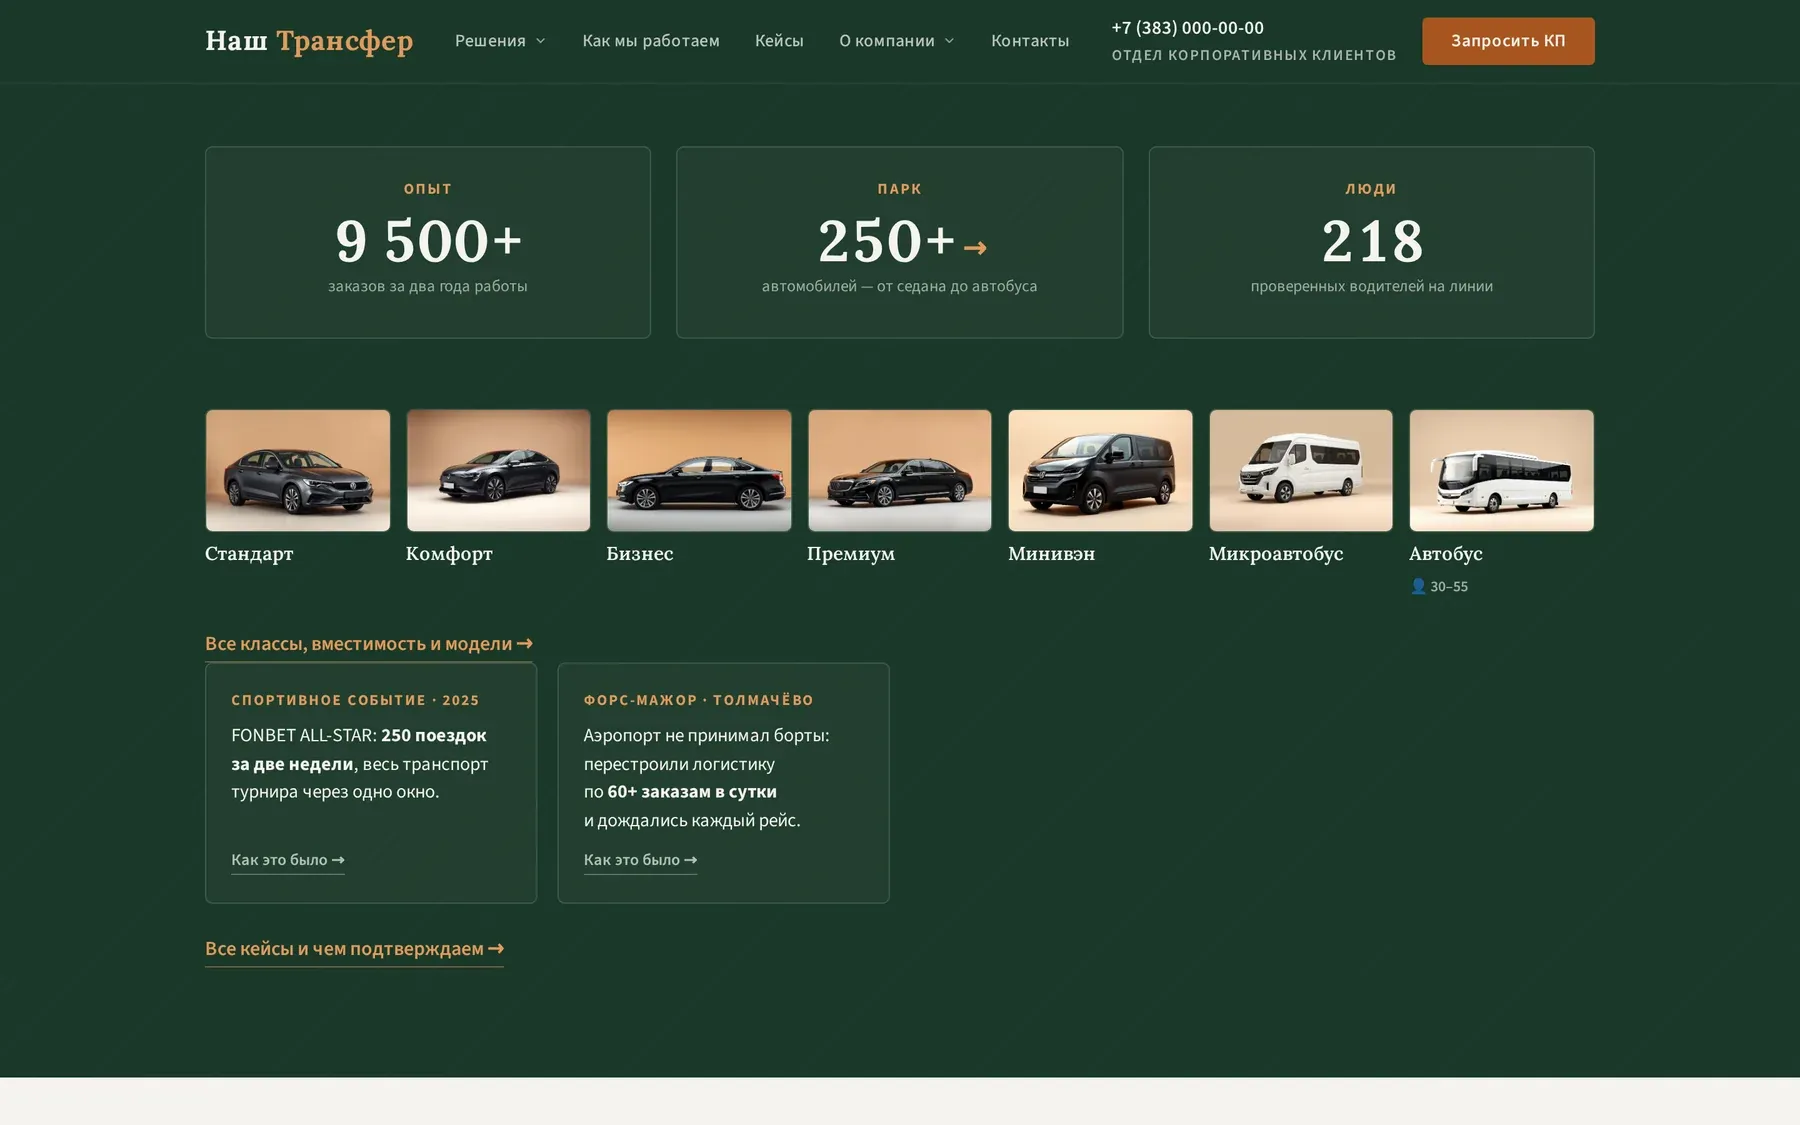Viewport: 1800px width, 1125px height.
Task: Expand the О компании dropdown
Action: click(x=897, y=41)
